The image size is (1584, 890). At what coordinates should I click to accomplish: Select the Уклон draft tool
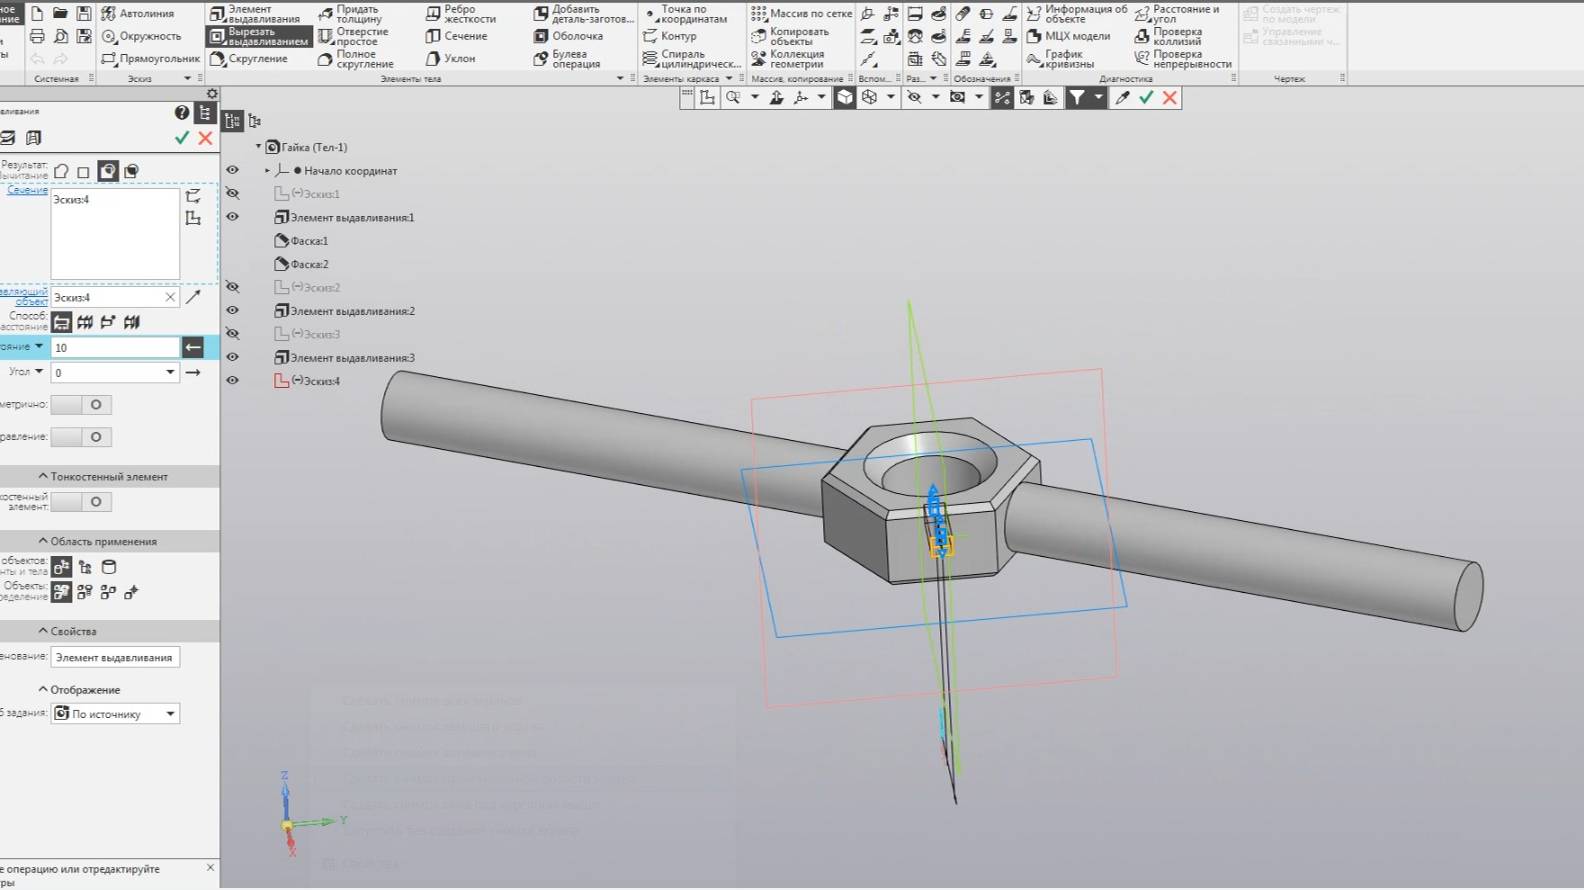[450, 59]
